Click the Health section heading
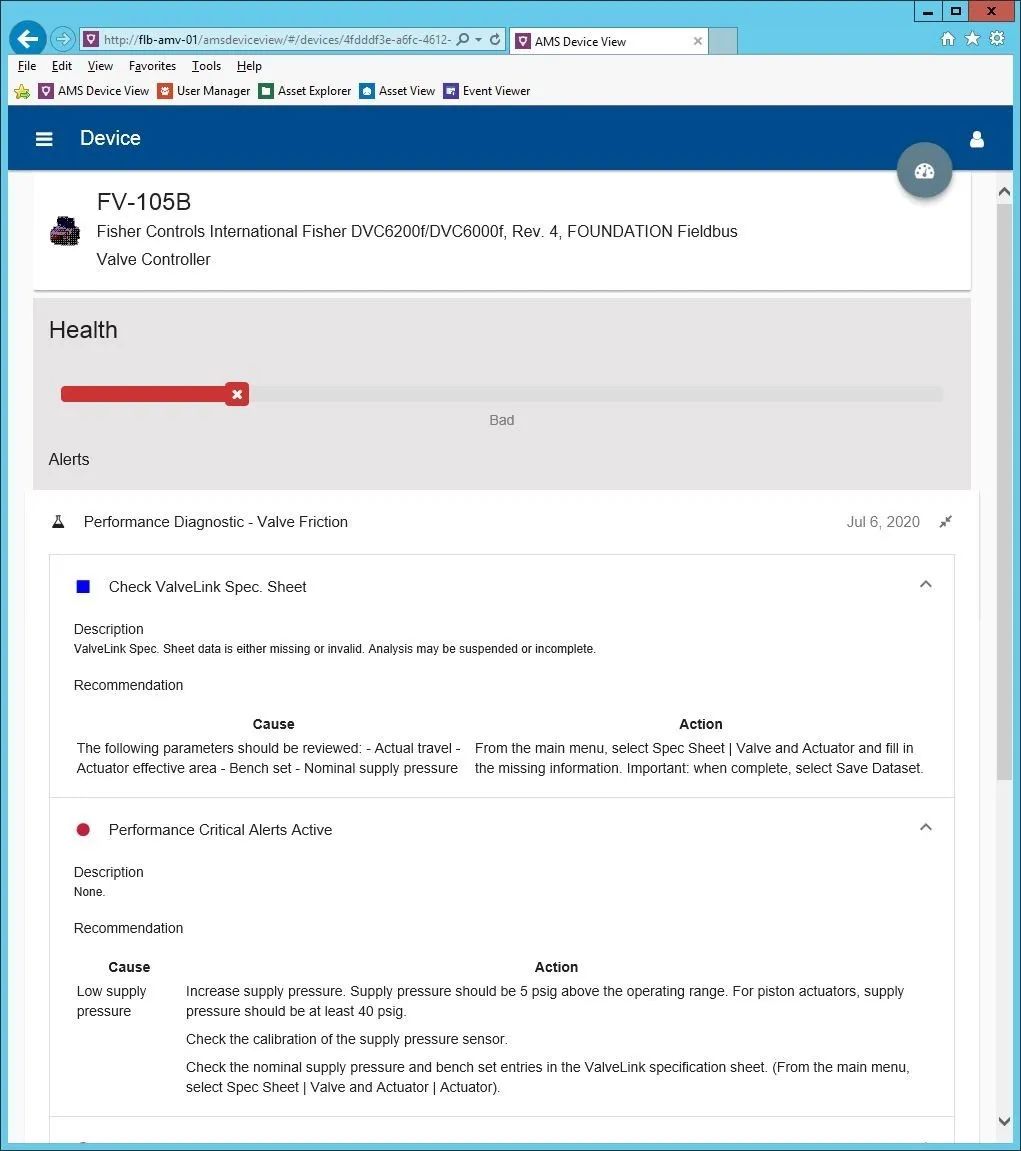This screenshot has width=1021, height=1151. tap(83, 330)
